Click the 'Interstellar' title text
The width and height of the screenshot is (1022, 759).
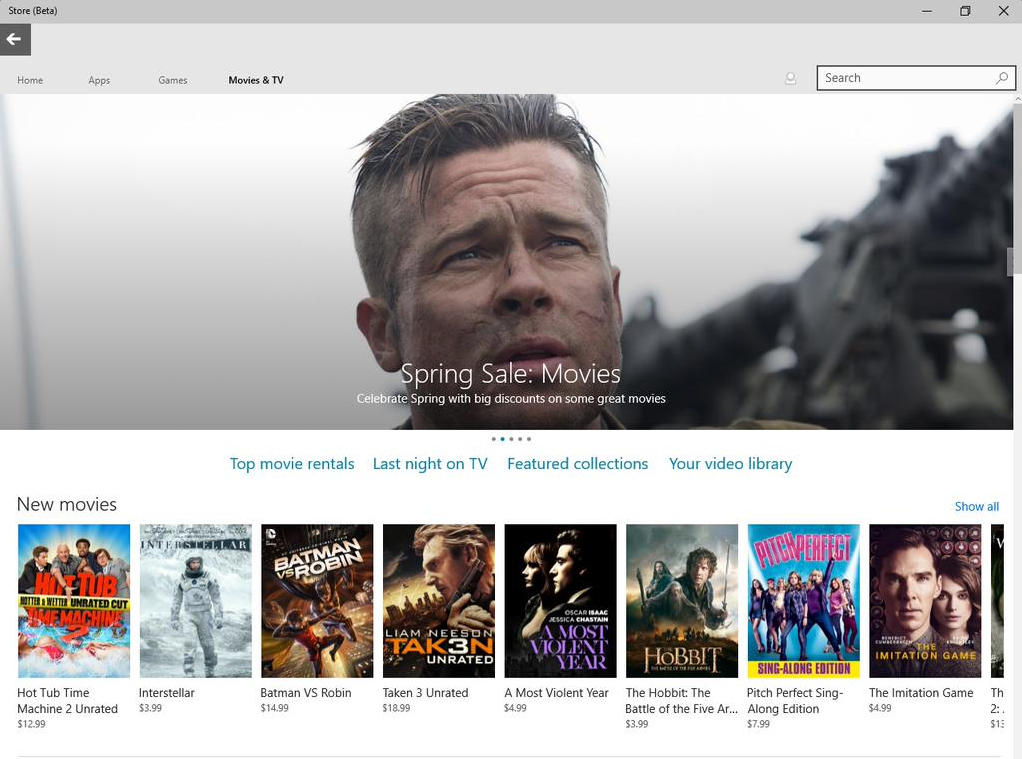coord(167,692)
